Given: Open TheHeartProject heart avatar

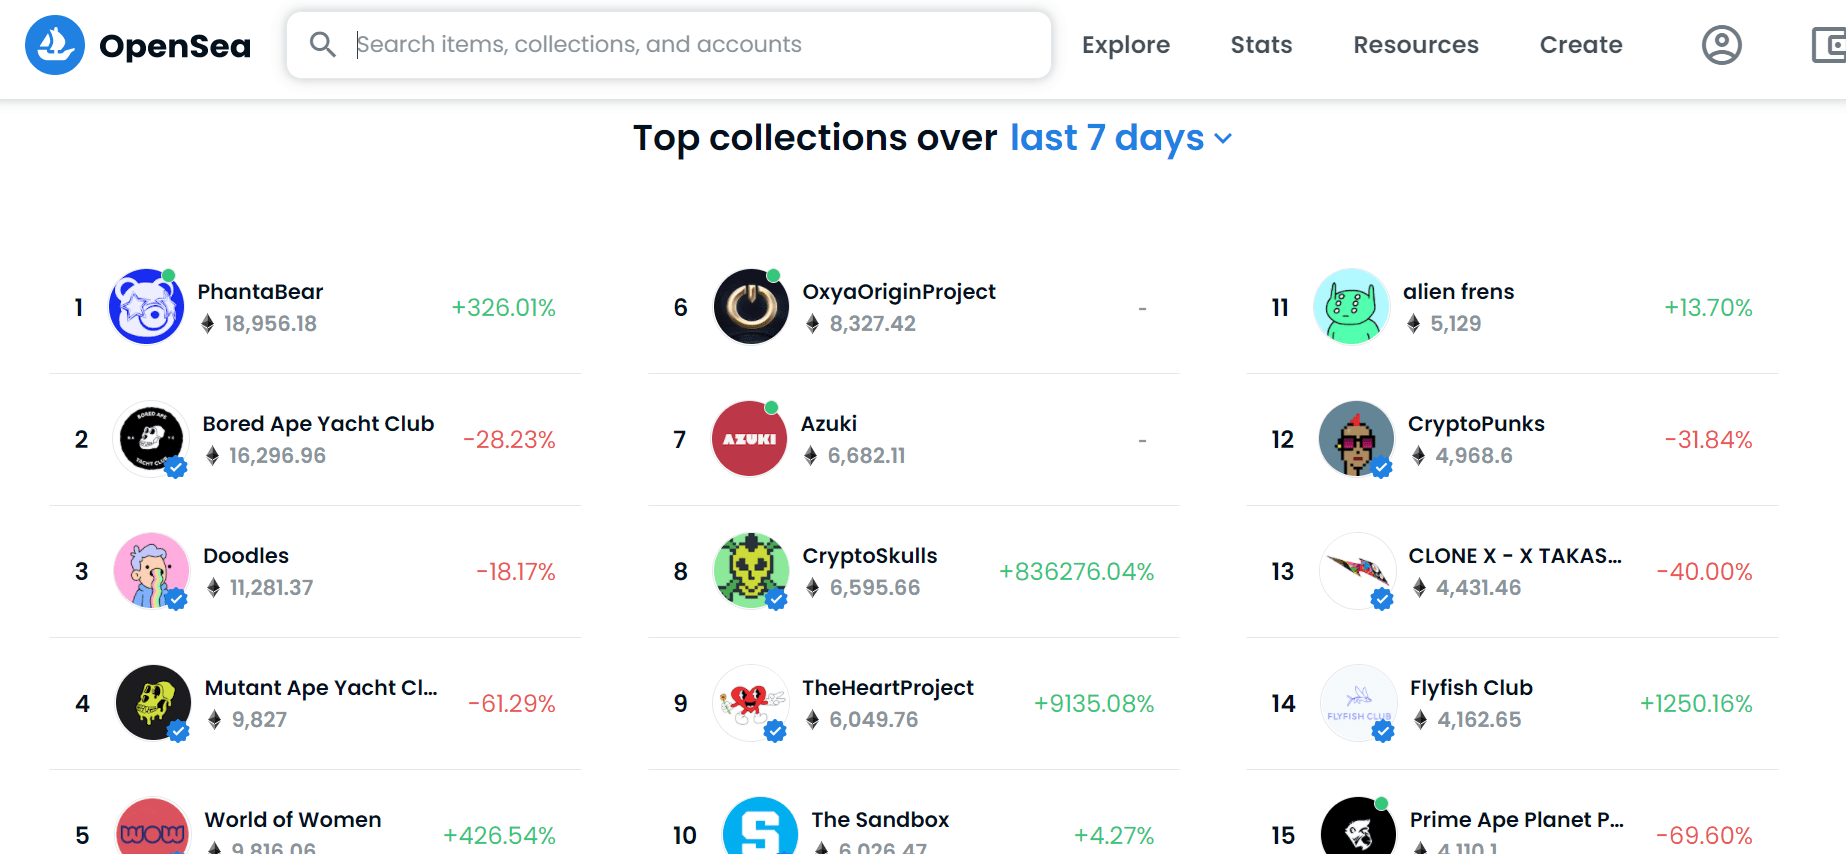Looking at the screenshot, I should (750, 703).
